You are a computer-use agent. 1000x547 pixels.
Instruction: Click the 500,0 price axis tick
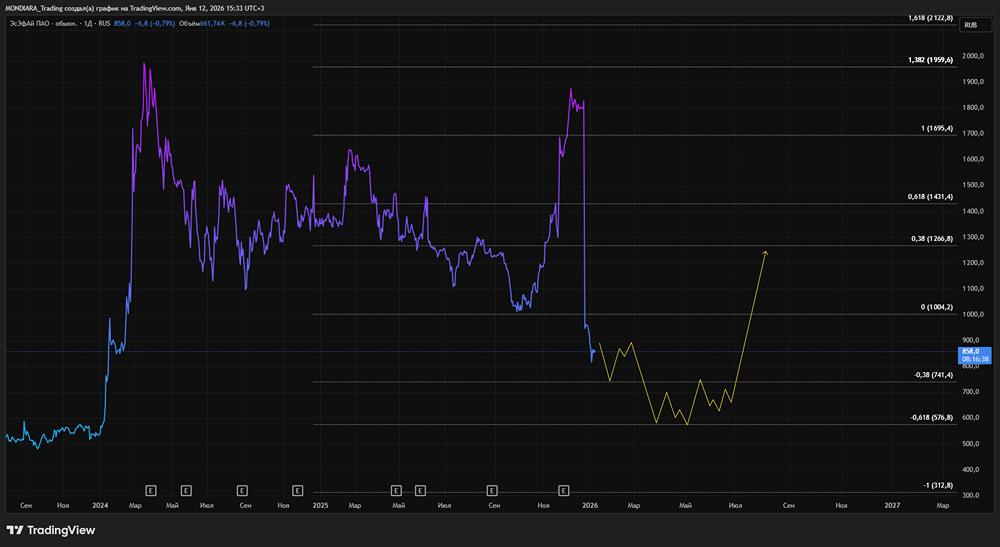click(x=973, y=444)
